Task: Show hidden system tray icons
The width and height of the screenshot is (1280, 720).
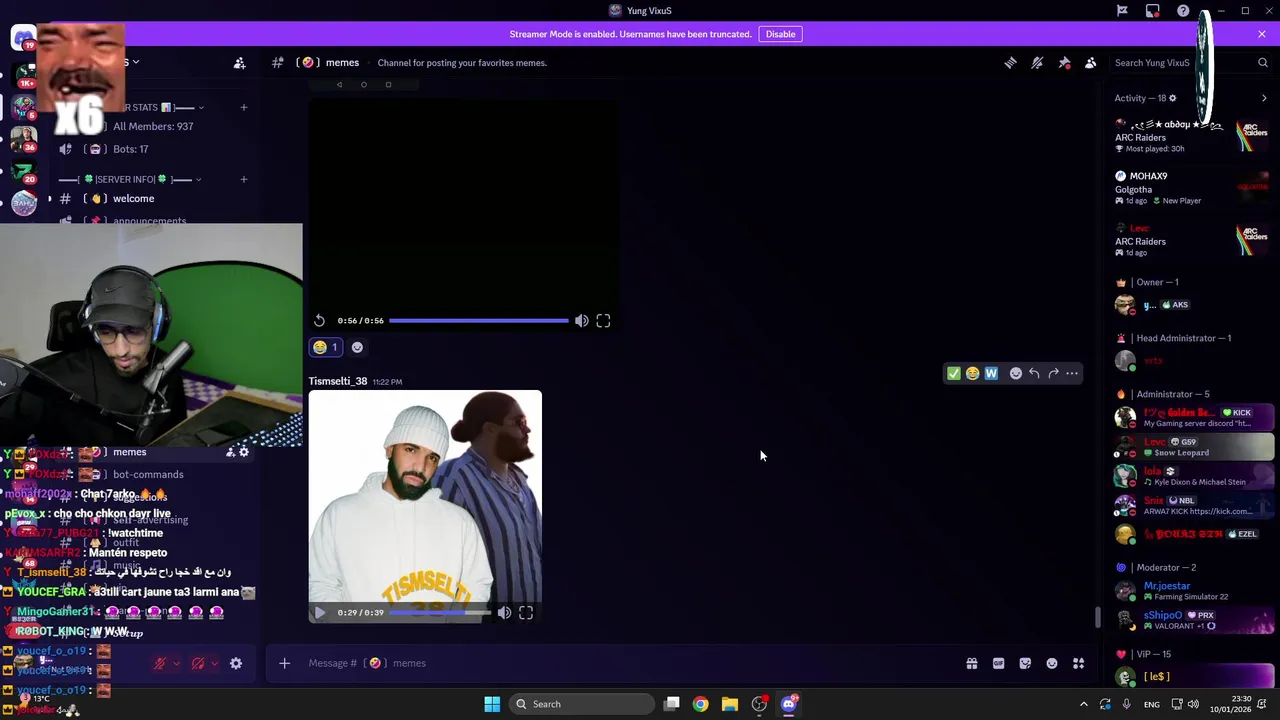Action: point(1083,704)
